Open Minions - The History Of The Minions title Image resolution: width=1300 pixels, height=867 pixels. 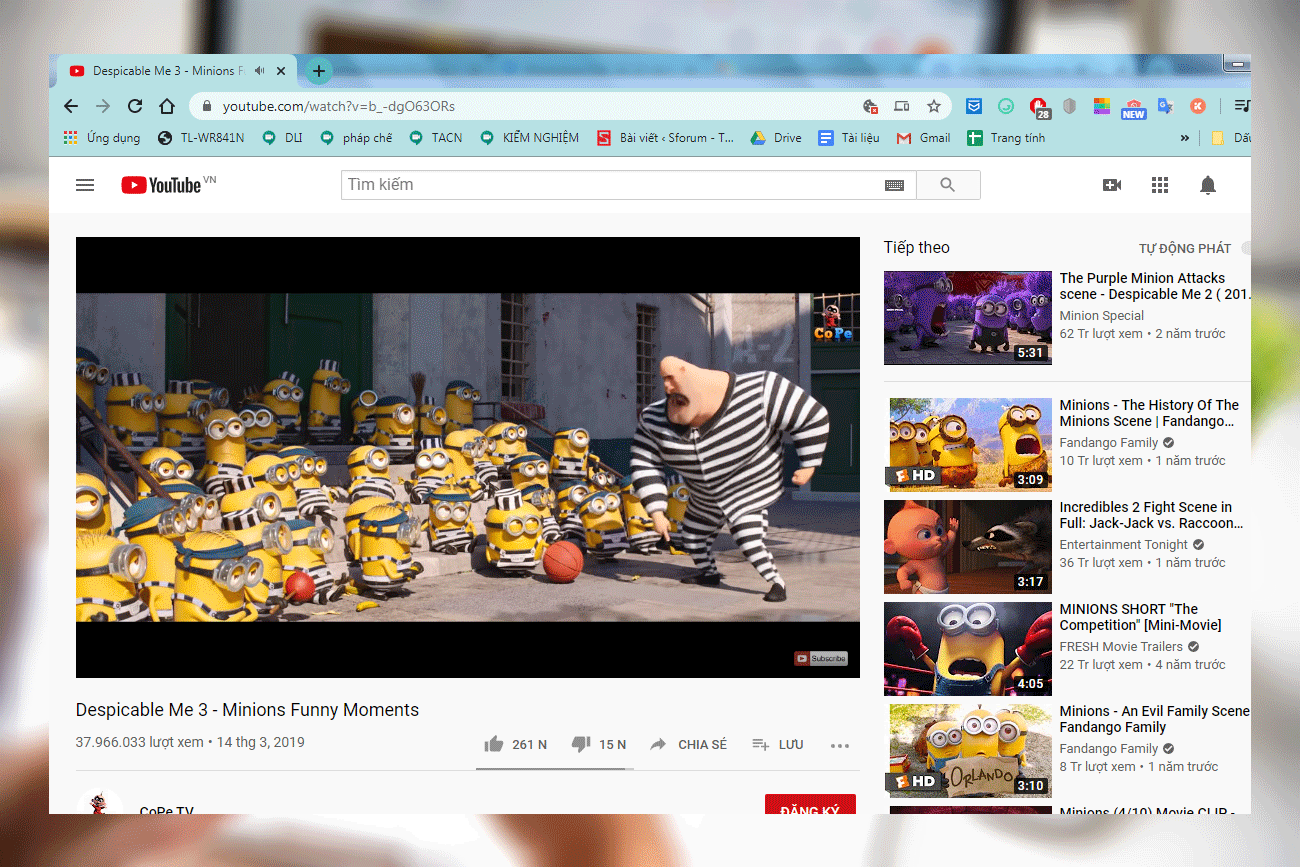1149,413
